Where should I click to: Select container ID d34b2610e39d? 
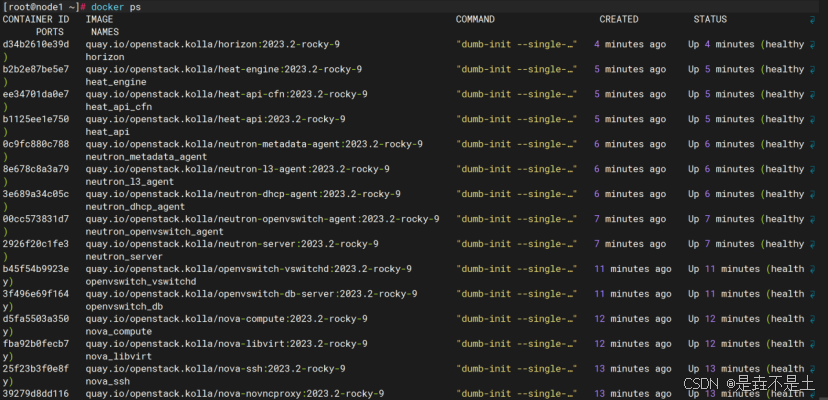click(x=36, y=44)
